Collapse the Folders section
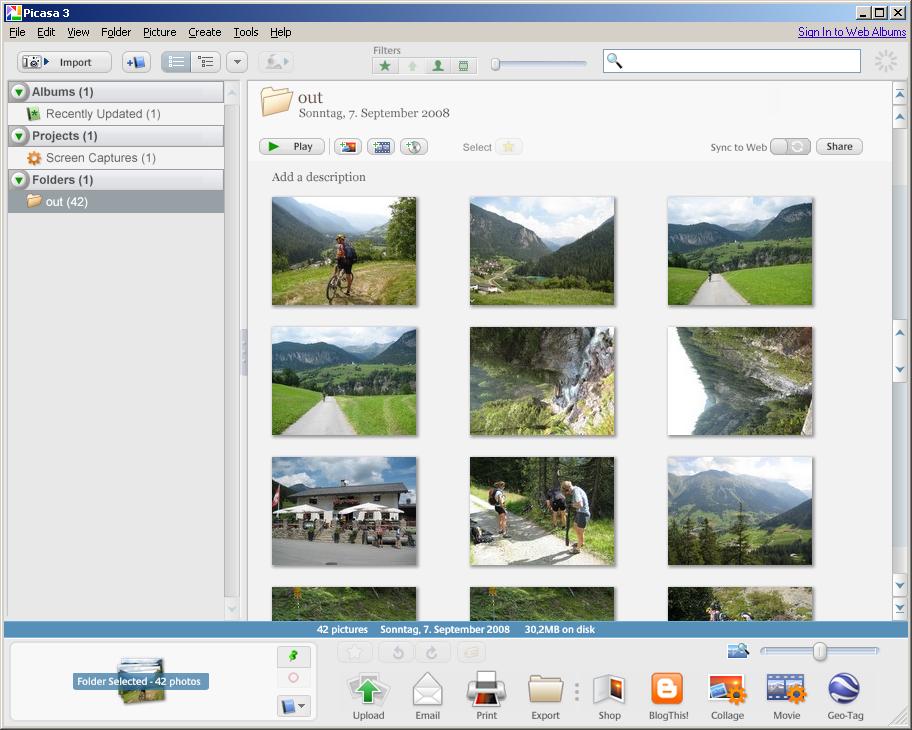The width and height of the screenshot is (912, 730). 19,180
